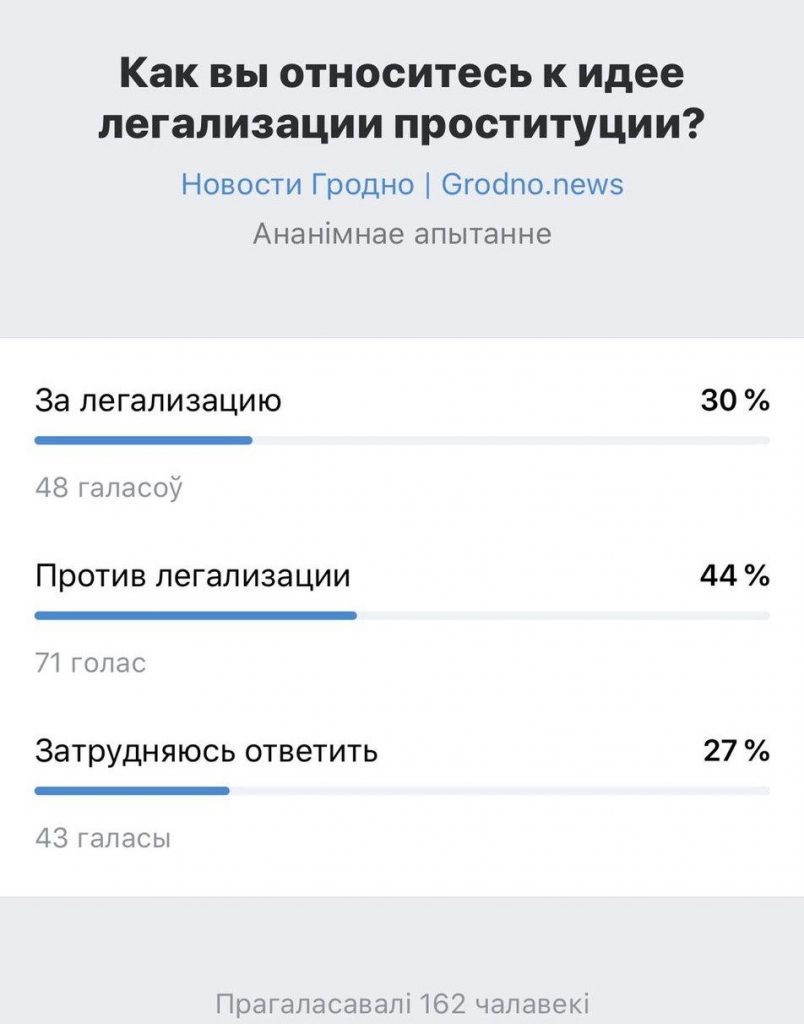Image resolution: width=804 pixels, height=1024 pixels.
Task: Click the Ананімнае апытанне label
Action: (401, 232)
